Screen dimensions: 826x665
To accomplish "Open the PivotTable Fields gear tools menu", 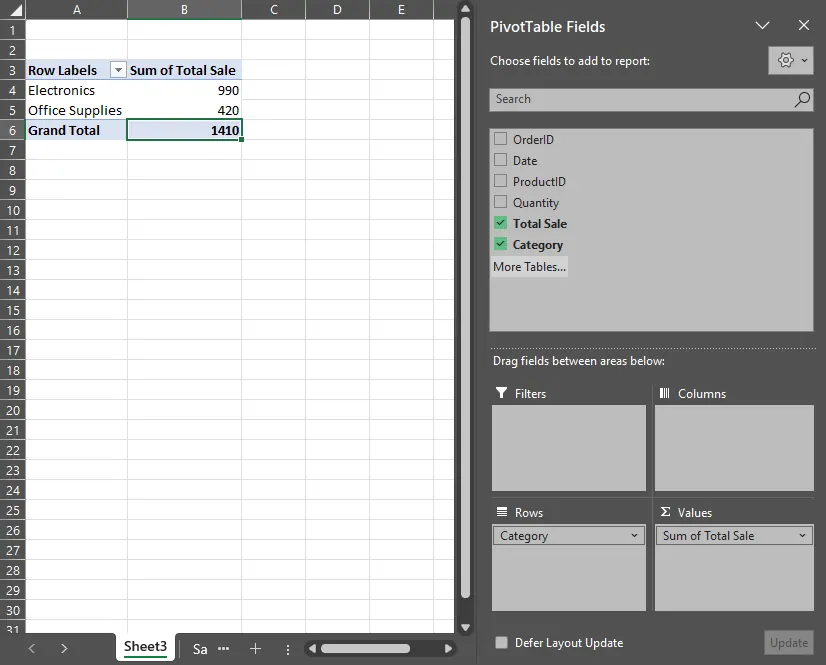I will pyautogui.click(x=791, y=61).
